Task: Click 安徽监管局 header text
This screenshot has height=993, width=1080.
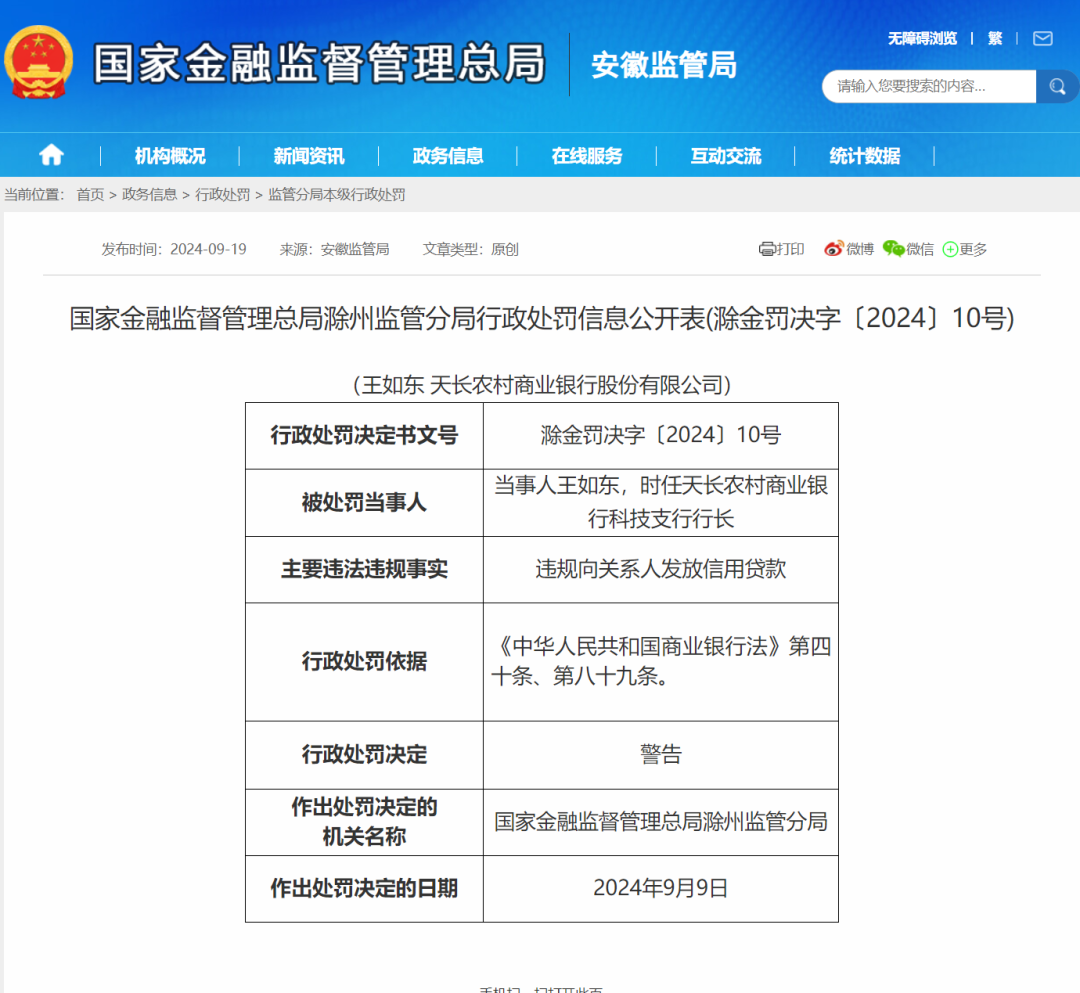Action: point(664,65)
